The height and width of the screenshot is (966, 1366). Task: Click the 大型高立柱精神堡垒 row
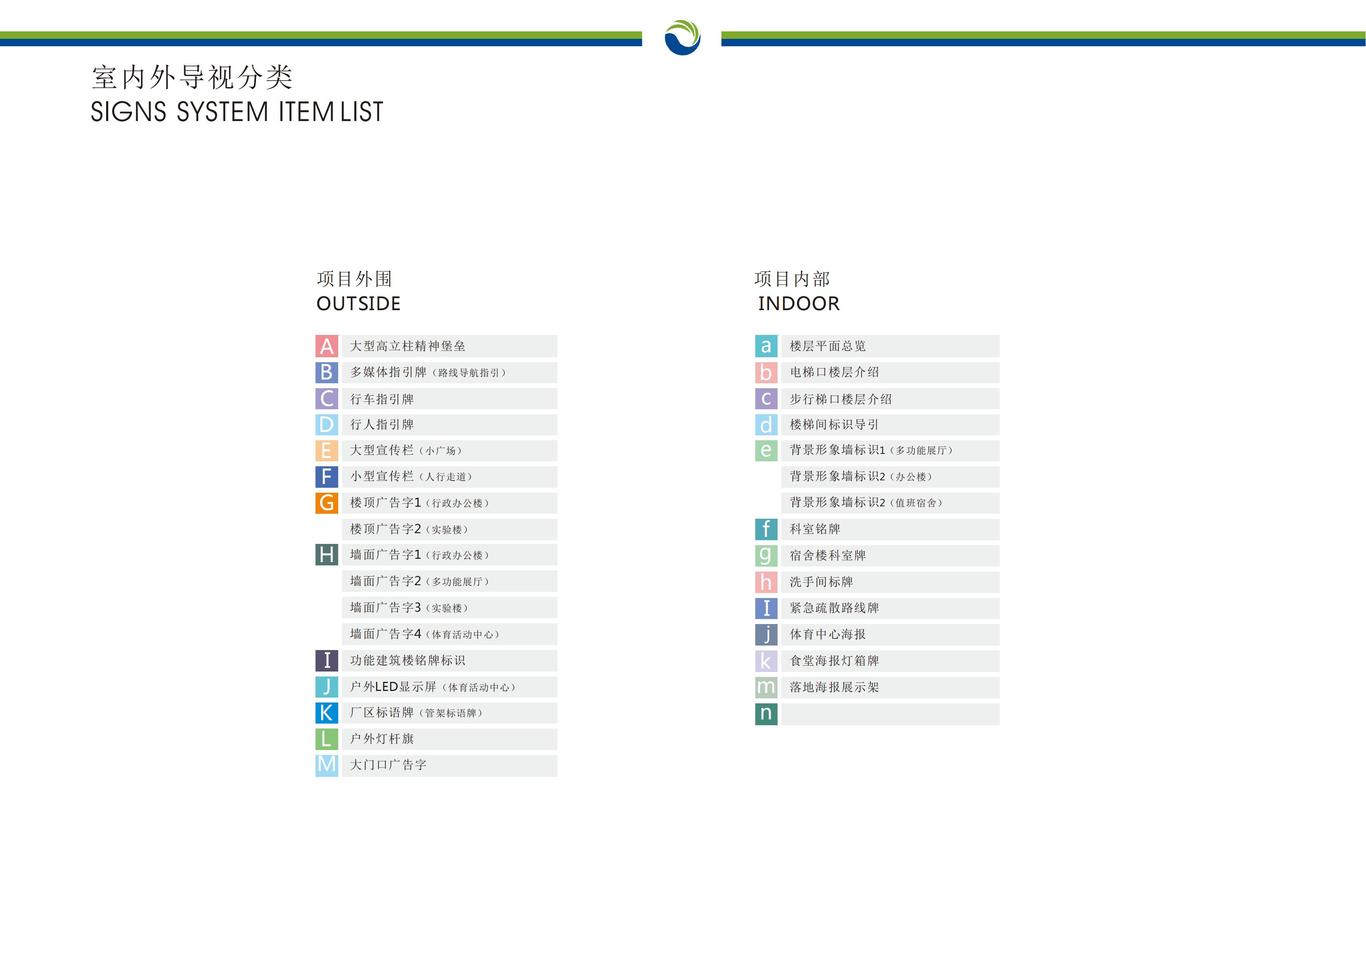tap(449, 346)
